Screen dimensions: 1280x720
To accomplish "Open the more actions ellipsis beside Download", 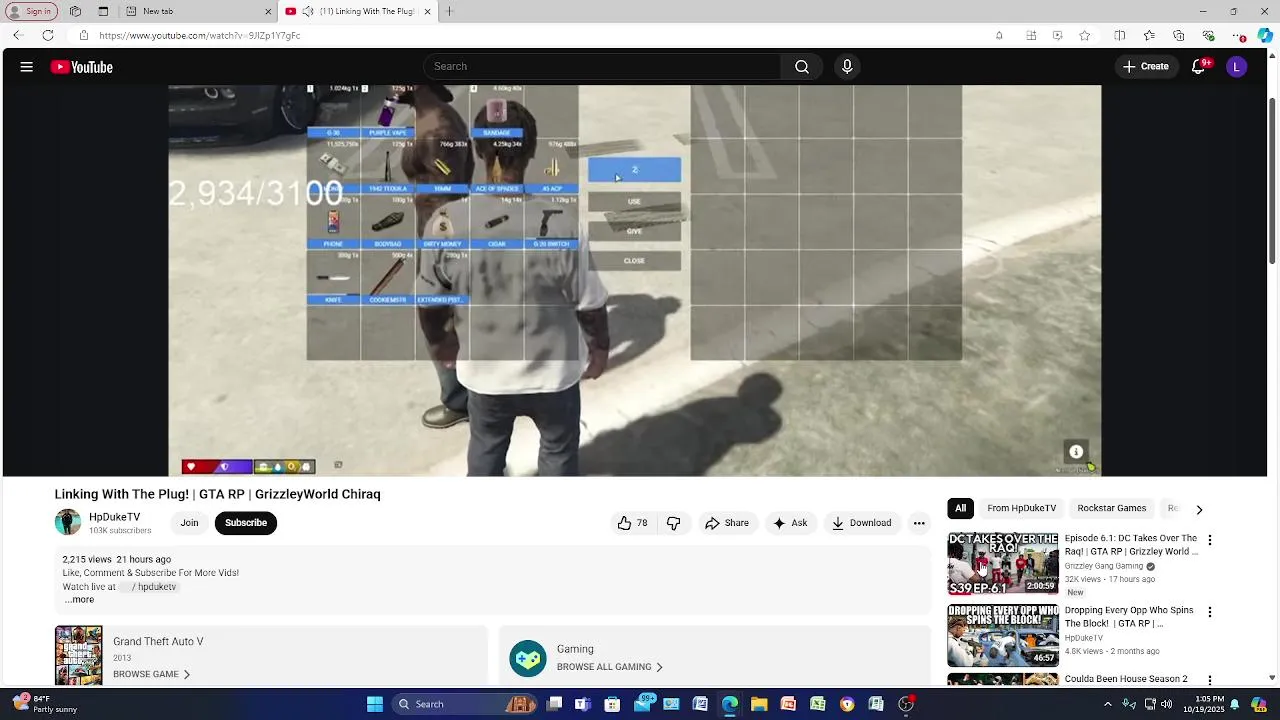I will [919, 523].
